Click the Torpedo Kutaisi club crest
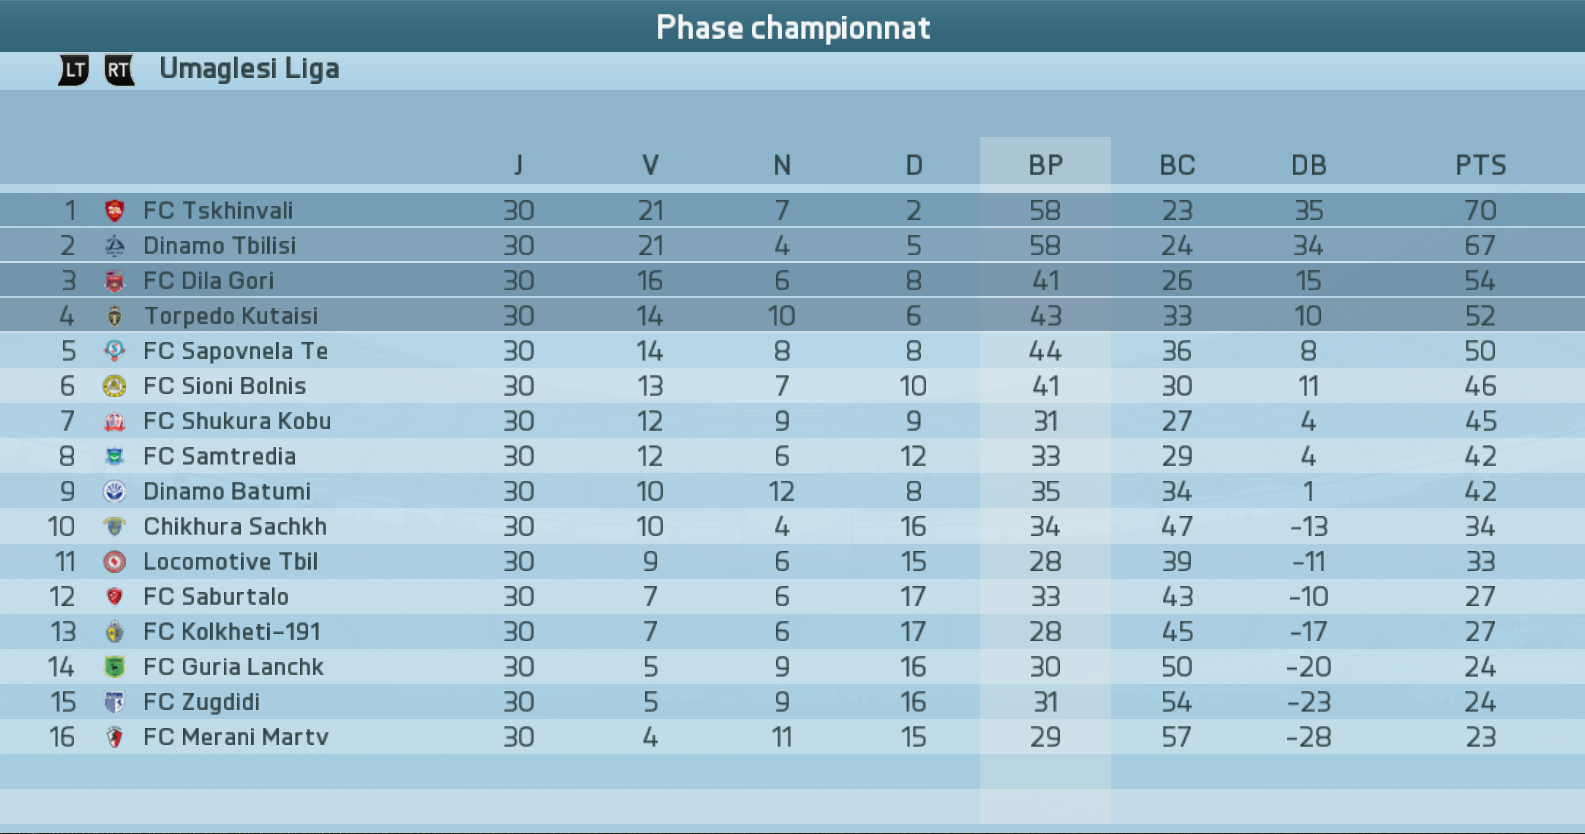Image resolution: width=1585 pixels, height=834 pixels. click(x=115, y=316)
